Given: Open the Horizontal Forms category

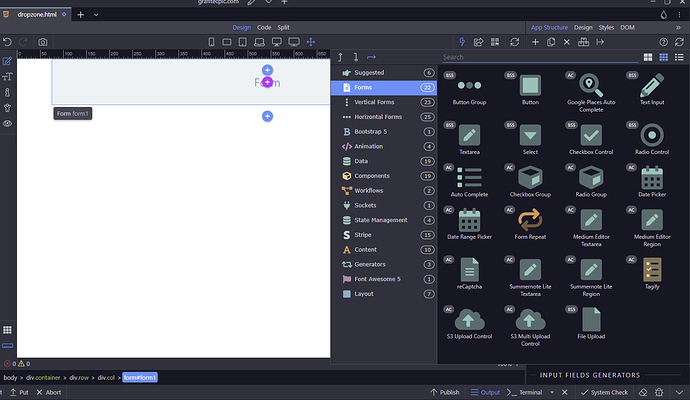Looking at the screenshot, I should pos(384,117).
